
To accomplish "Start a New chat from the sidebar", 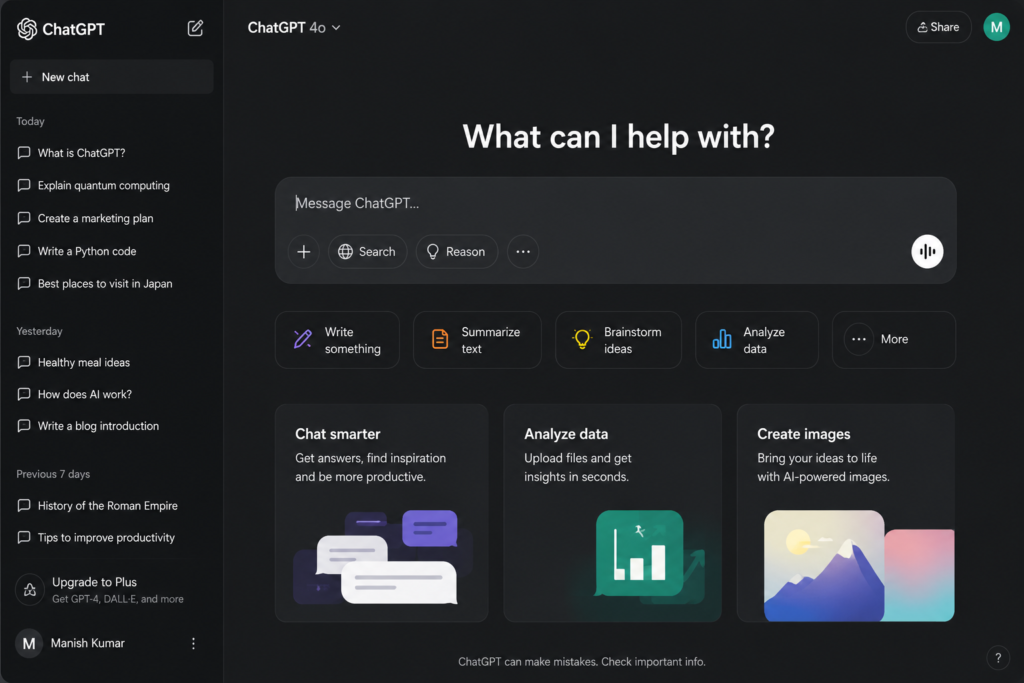I will pyautogui.click(x=112, y=77).
